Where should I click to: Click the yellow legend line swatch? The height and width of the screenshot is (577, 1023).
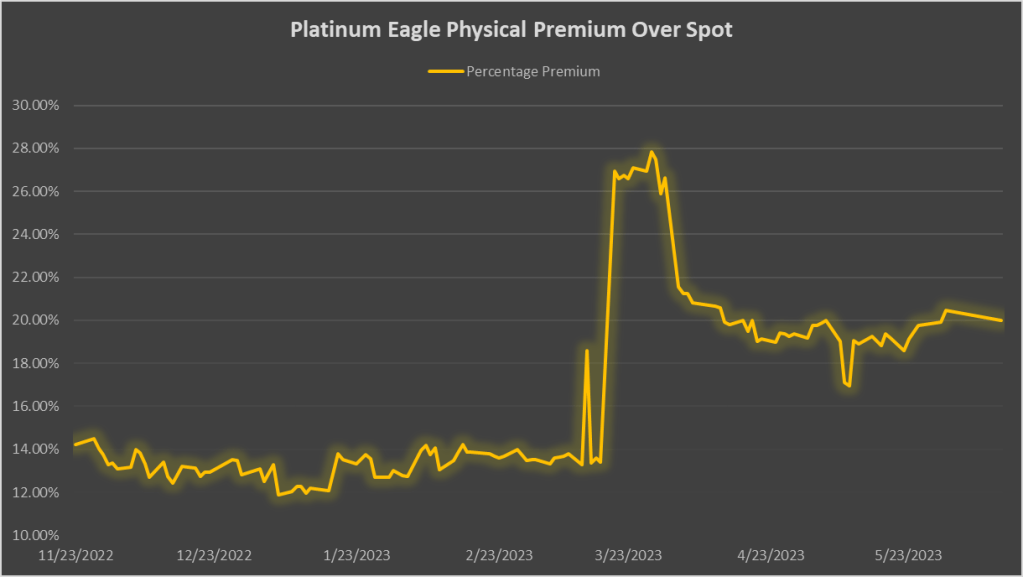pyautogui.click(x=444, y=71)
